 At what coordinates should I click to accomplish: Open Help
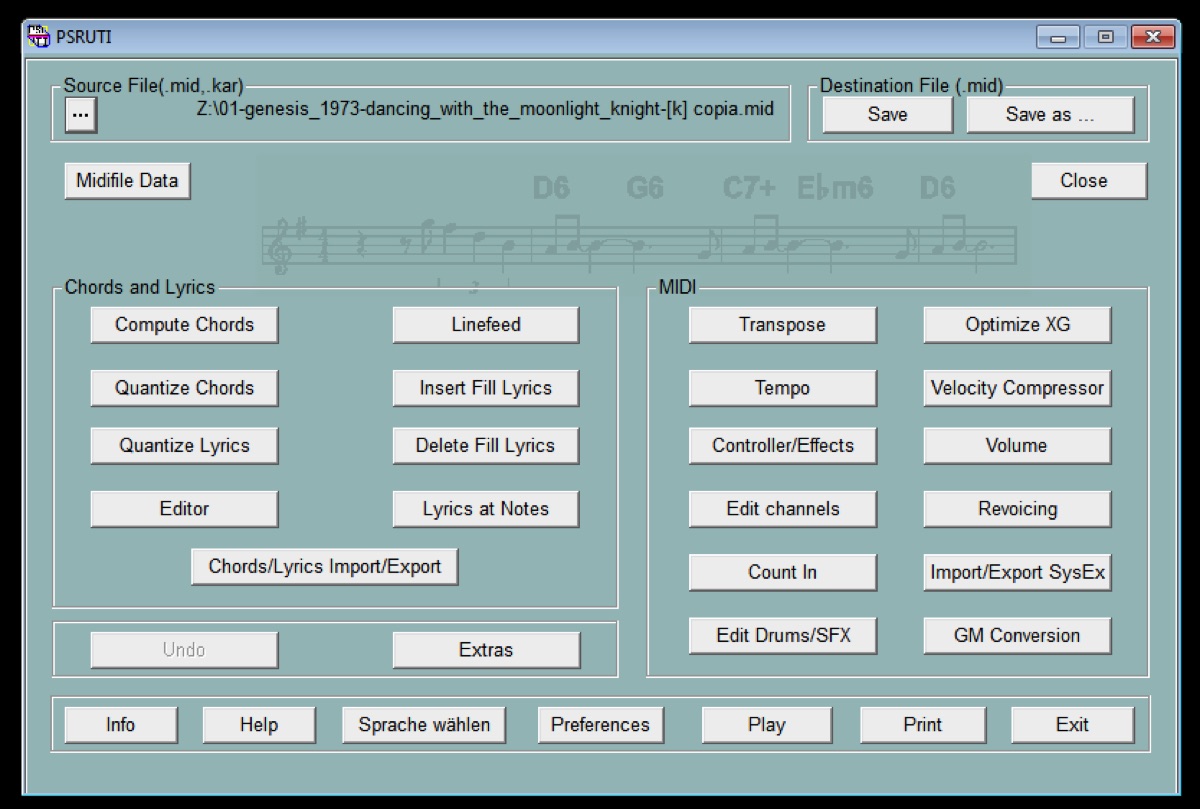point(259,725)
